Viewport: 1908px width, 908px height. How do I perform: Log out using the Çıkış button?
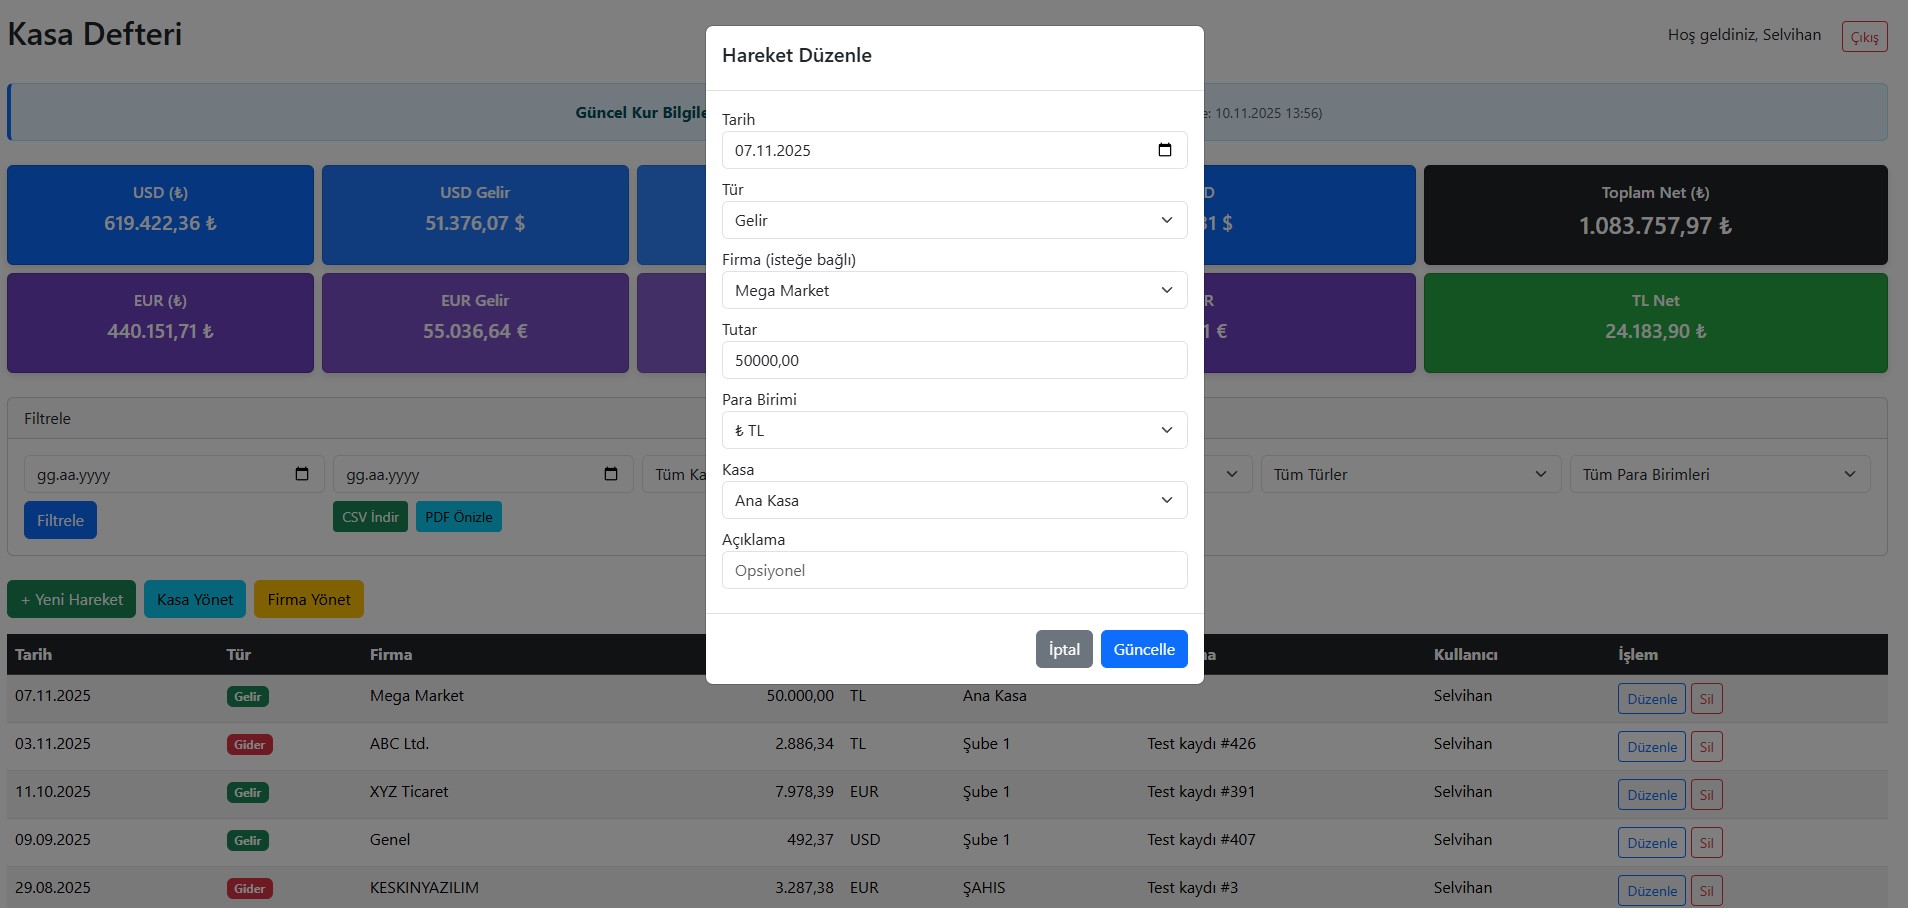[1864, 37]
